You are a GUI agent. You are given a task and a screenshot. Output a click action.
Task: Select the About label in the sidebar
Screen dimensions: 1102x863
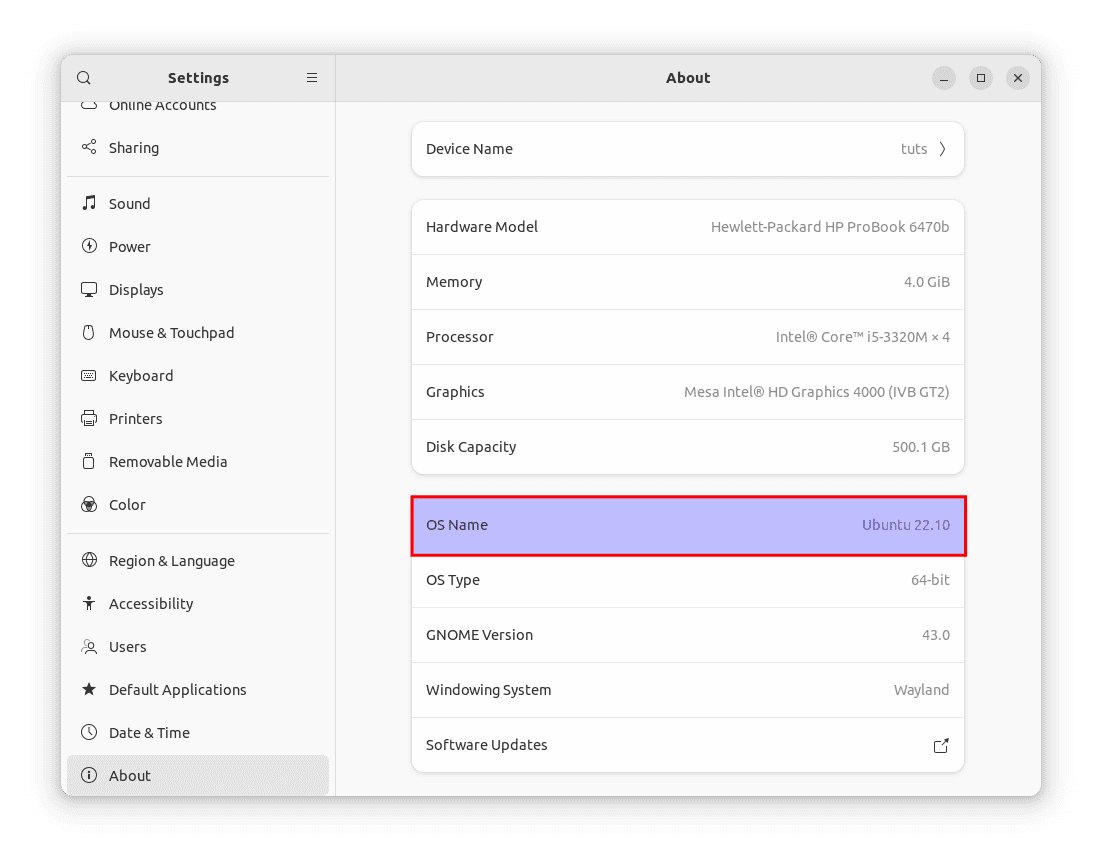tap(129, 776)
